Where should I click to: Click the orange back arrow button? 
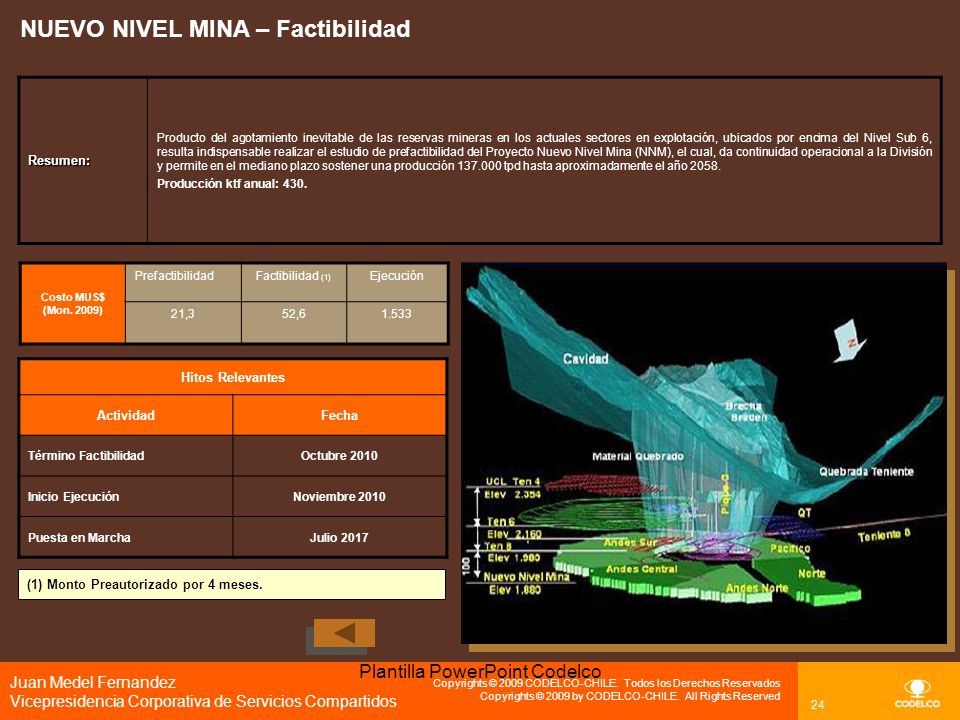tap(344, 633)
